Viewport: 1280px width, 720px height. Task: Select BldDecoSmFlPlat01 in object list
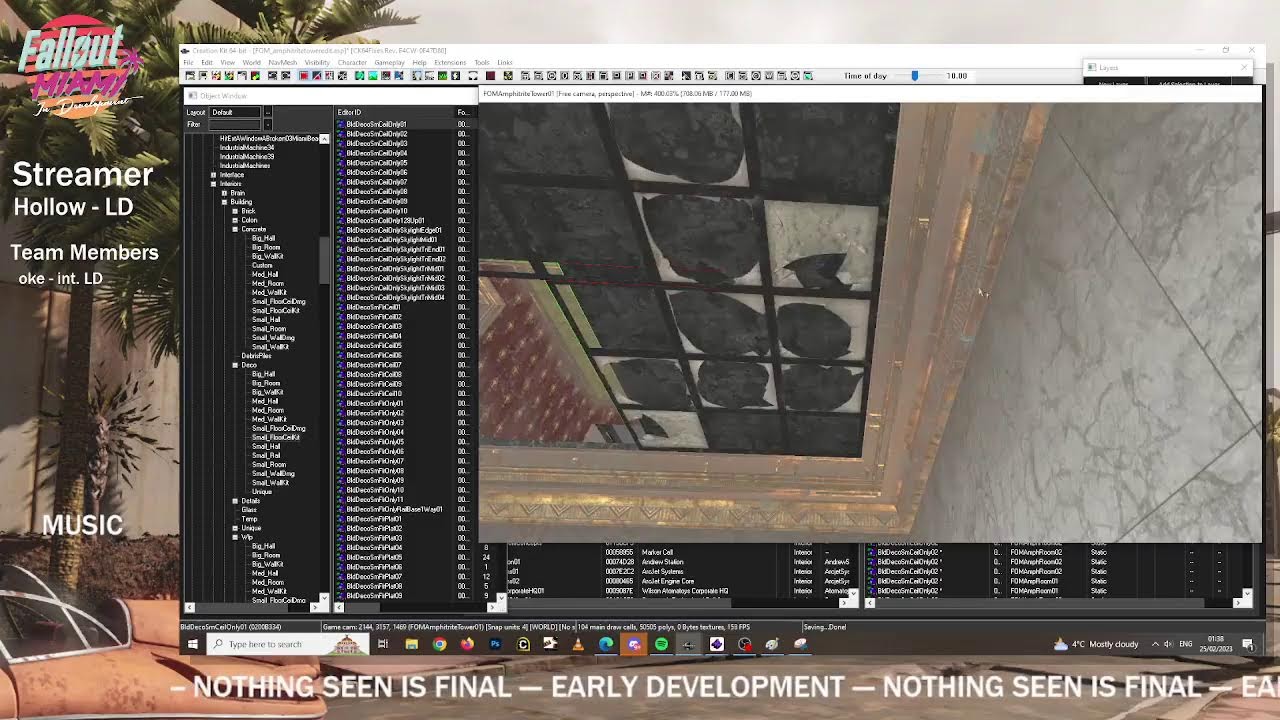coord(374,519)
